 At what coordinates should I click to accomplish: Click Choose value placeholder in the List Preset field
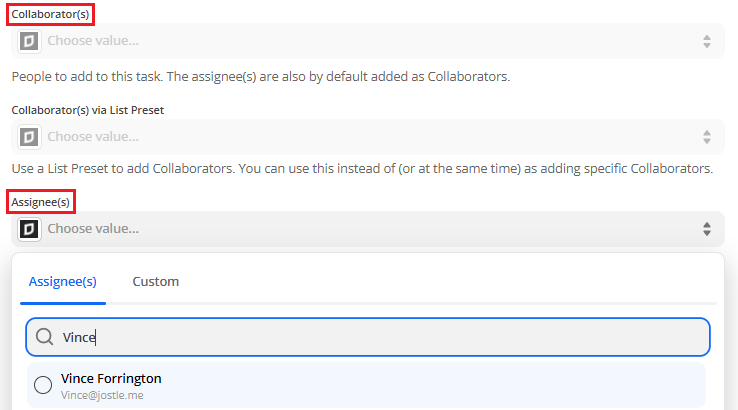tap(93, 137)
